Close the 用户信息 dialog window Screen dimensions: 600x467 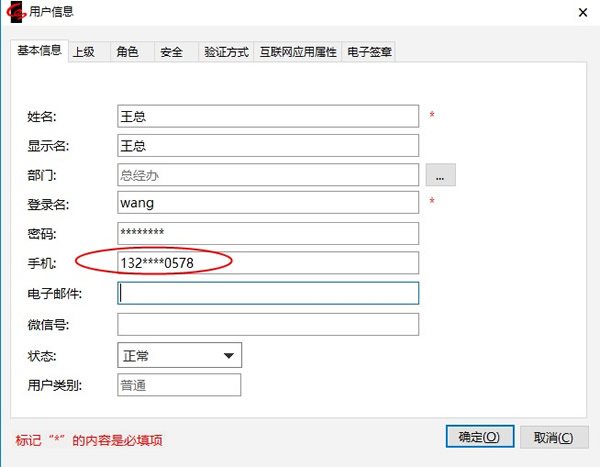[x=583, y=11]
